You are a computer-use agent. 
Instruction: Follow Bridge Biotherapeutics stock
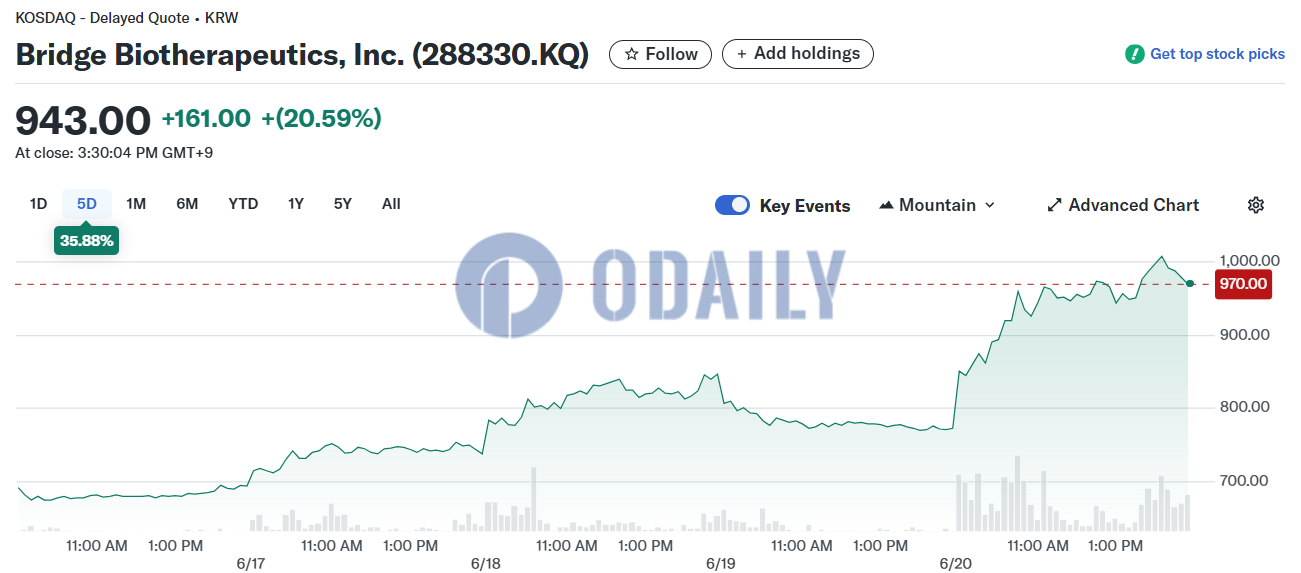(661, 54)
